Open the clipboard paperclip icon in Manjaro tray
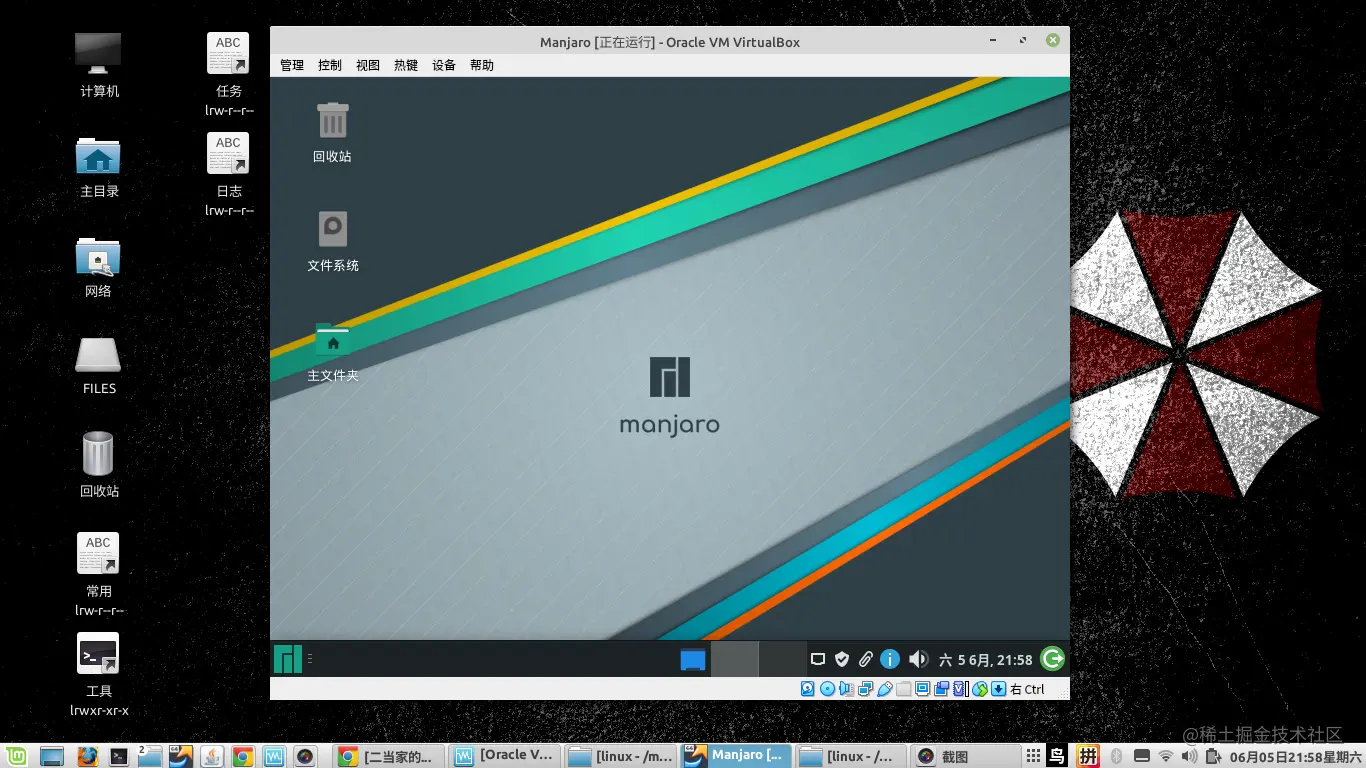 point(866,660)
